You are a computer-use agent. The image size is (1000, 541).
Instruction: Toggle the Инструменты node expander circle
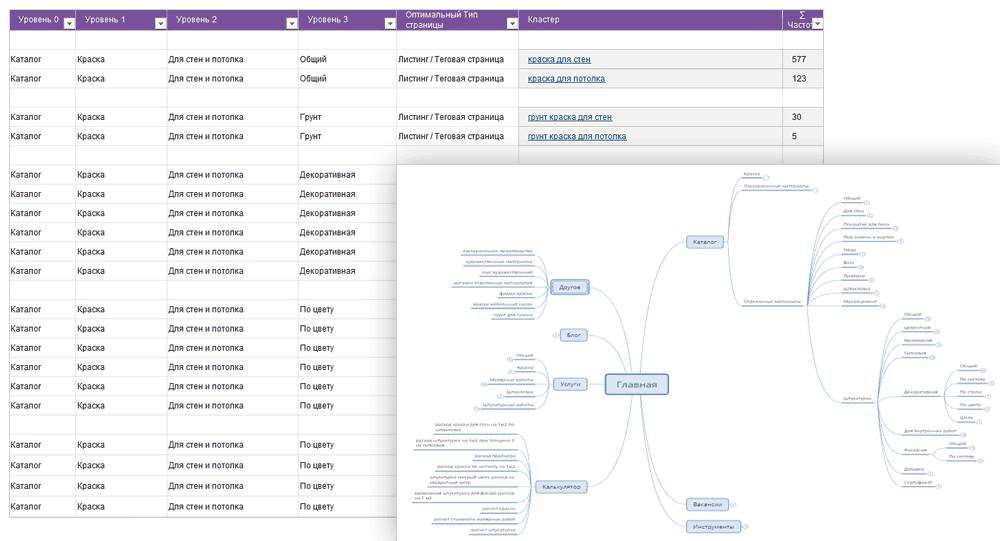745,526
